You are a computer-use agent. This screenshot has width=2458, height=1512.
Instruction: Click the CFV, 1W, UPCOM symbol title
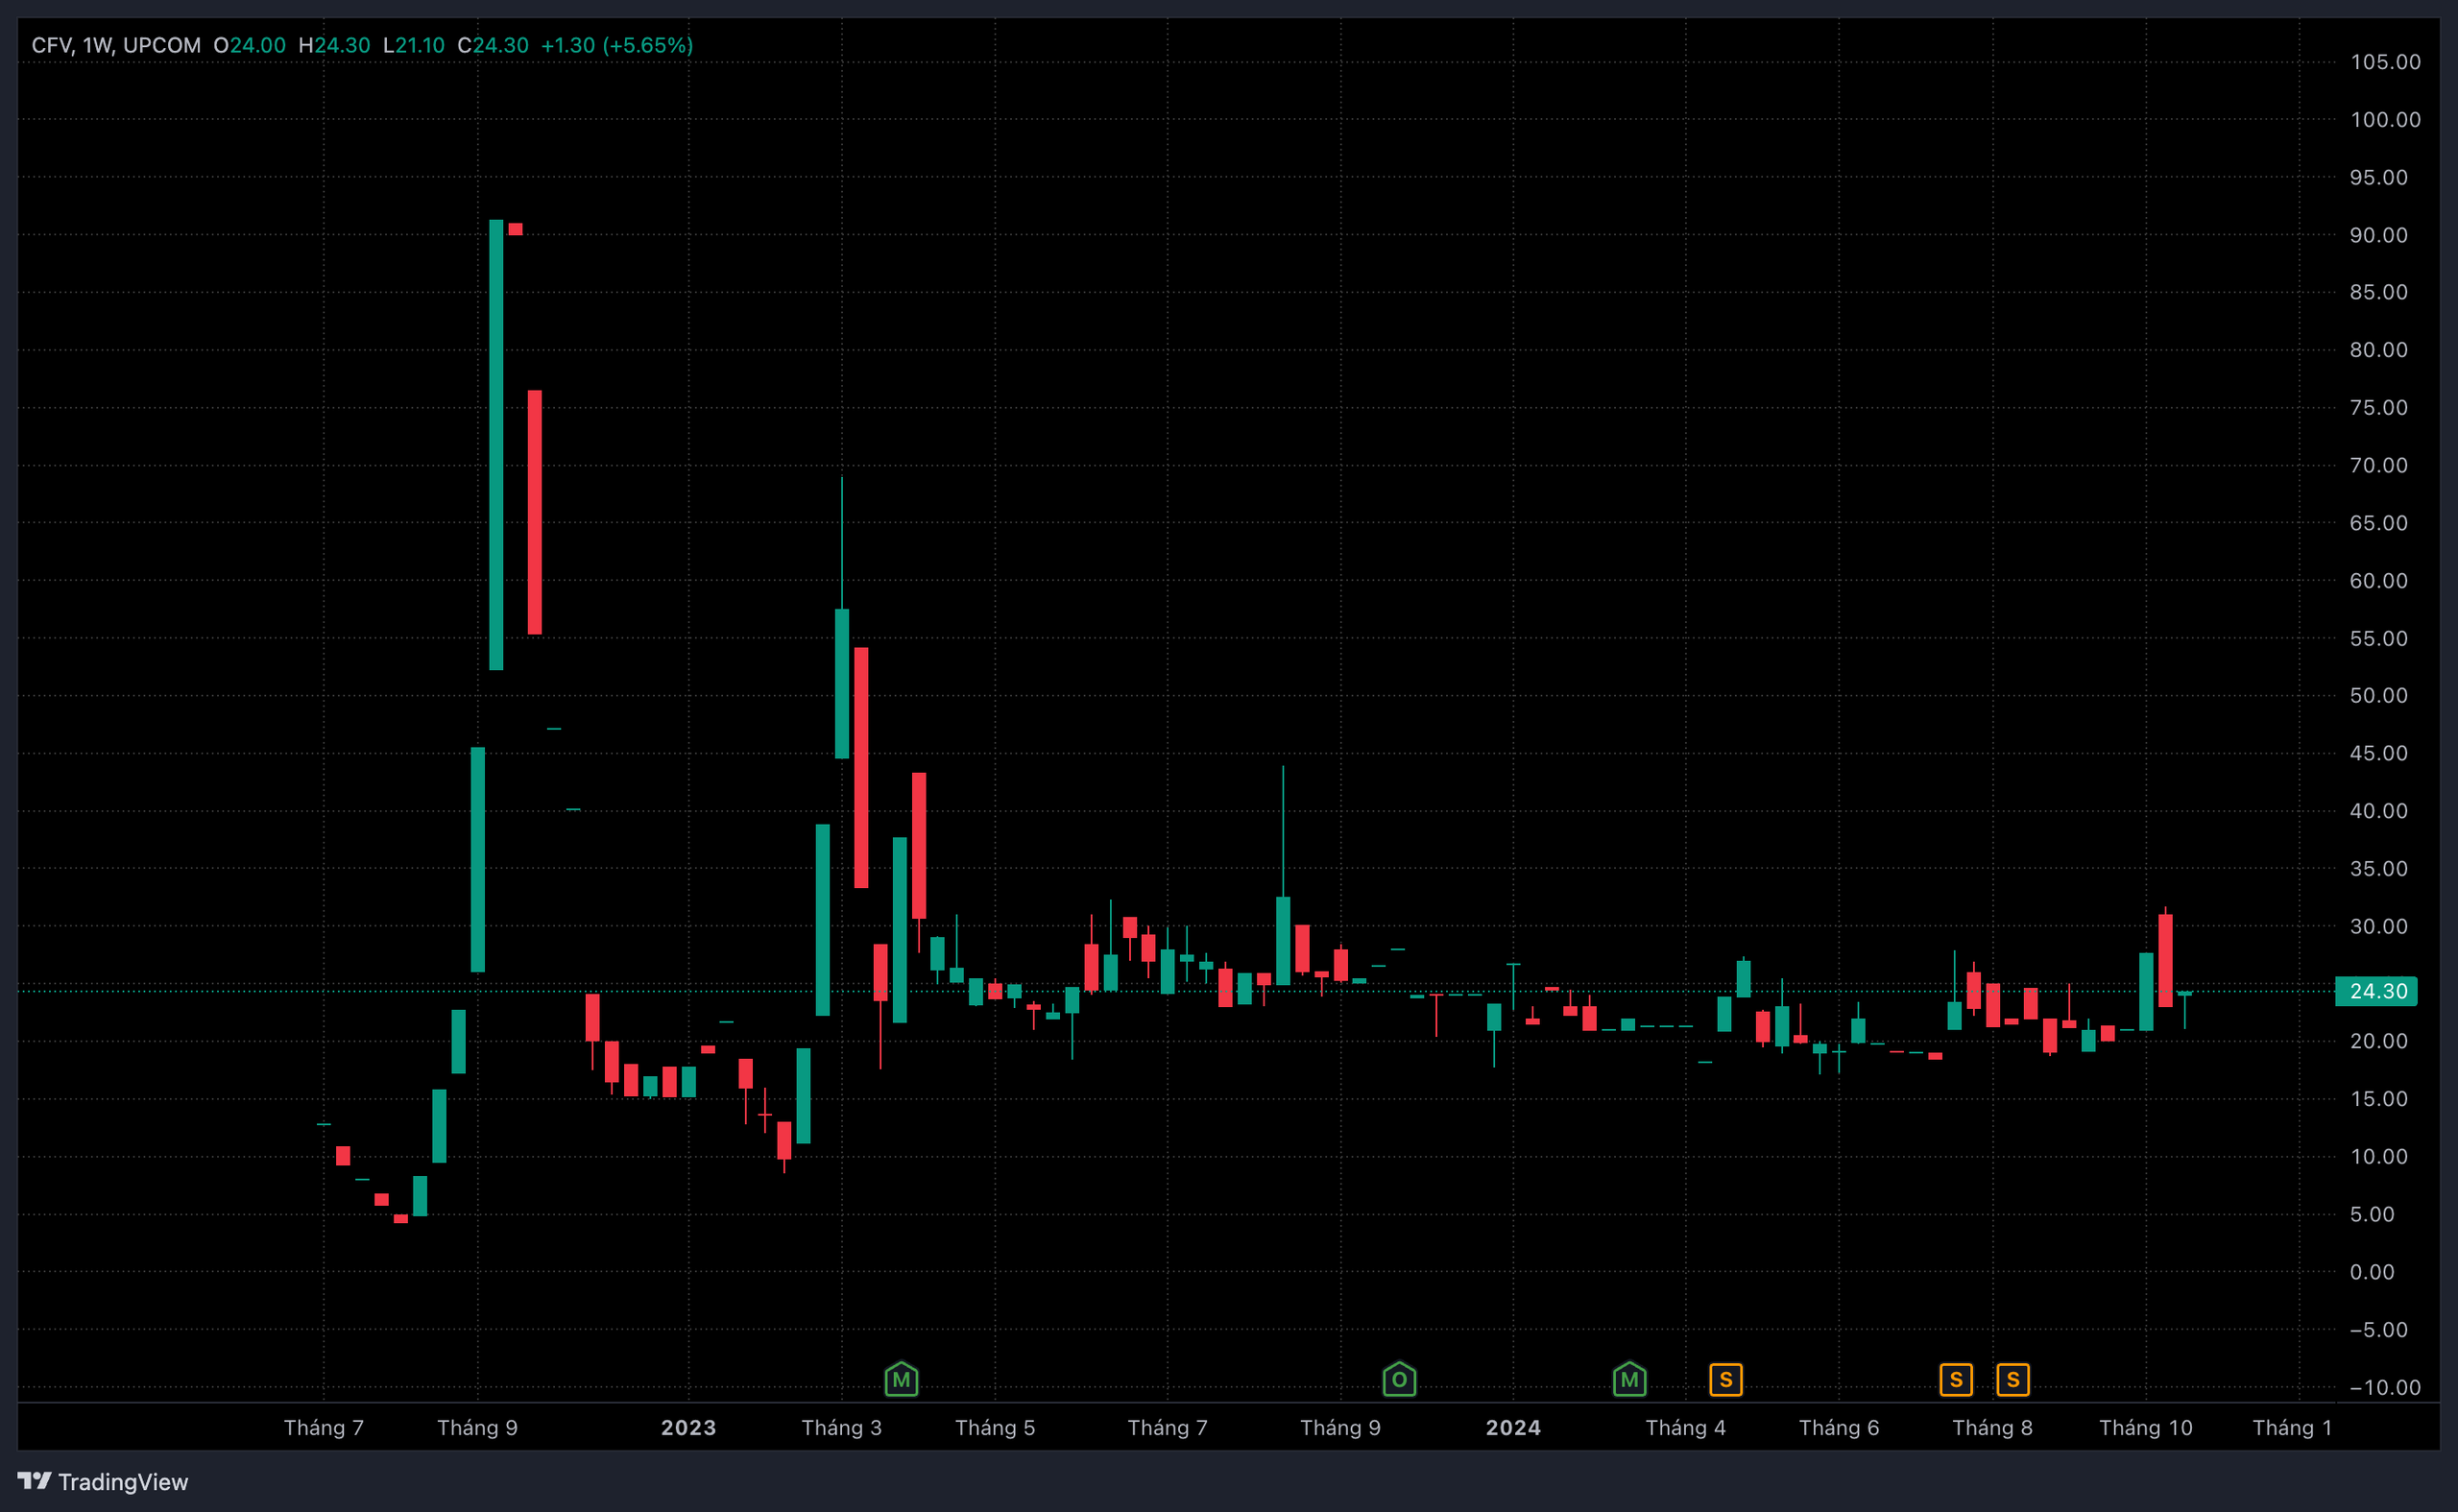point(116,45)
